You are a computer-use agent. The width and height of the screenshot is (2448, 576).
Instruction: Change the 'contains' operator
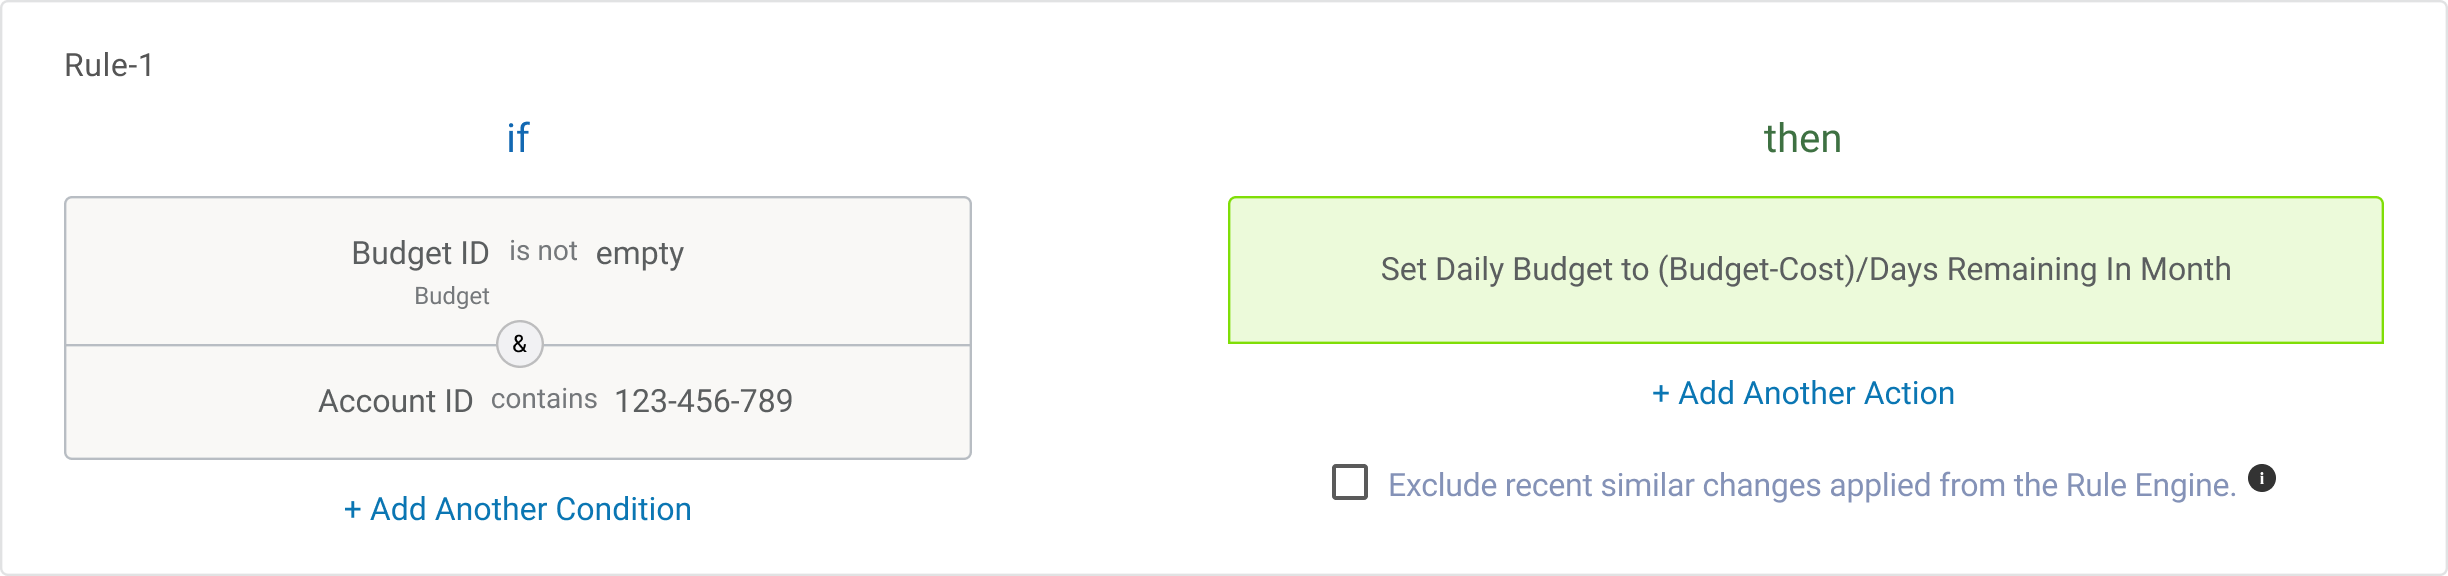click(x=544, y=399)
